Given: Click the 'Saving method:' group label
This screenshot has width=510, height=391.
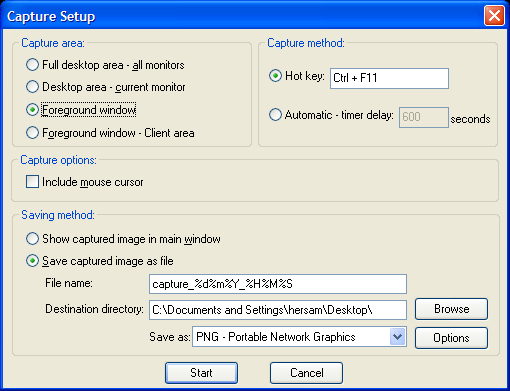Looking at the screenshot, I should 58,215.
